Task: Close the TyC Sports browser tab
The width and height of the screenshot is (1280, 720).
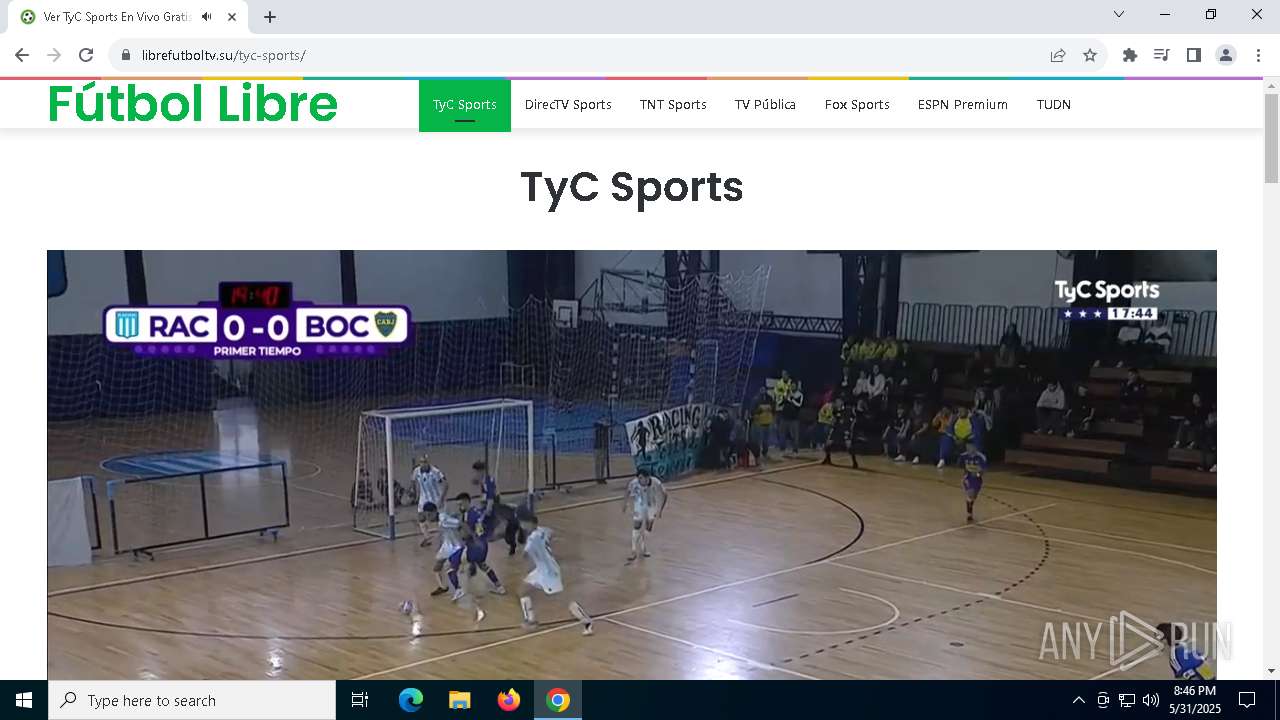Action: pos(232,17)
